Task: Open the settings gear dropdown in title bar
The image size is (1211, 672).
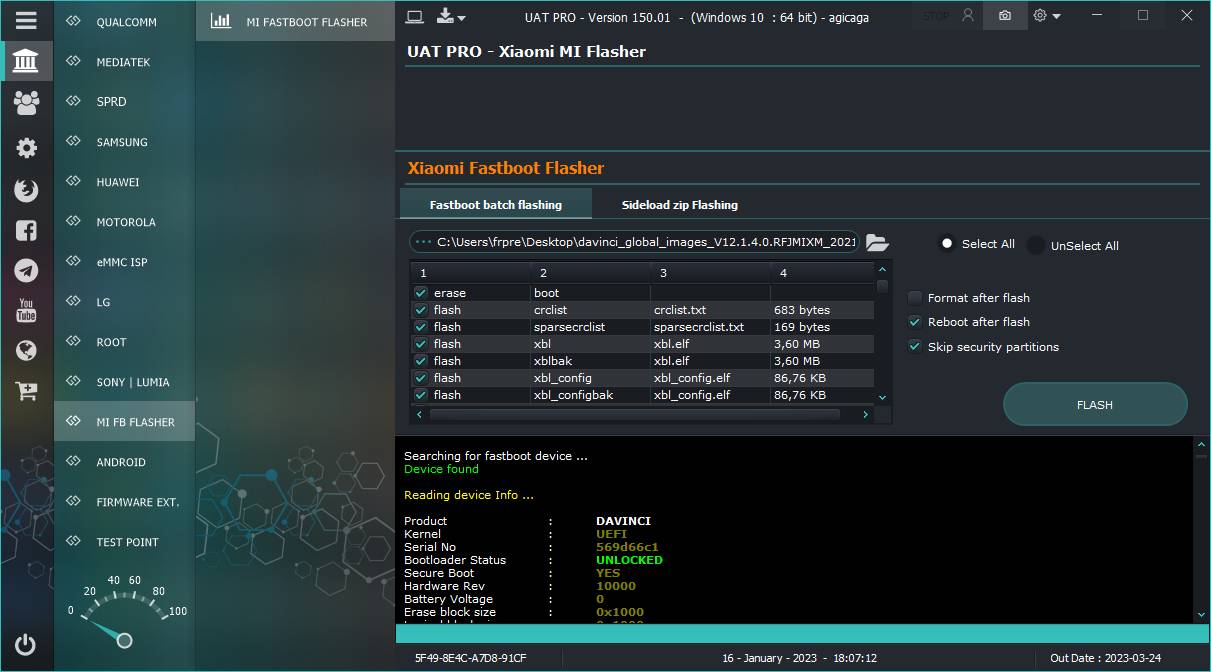Action: pos(1047,16)
